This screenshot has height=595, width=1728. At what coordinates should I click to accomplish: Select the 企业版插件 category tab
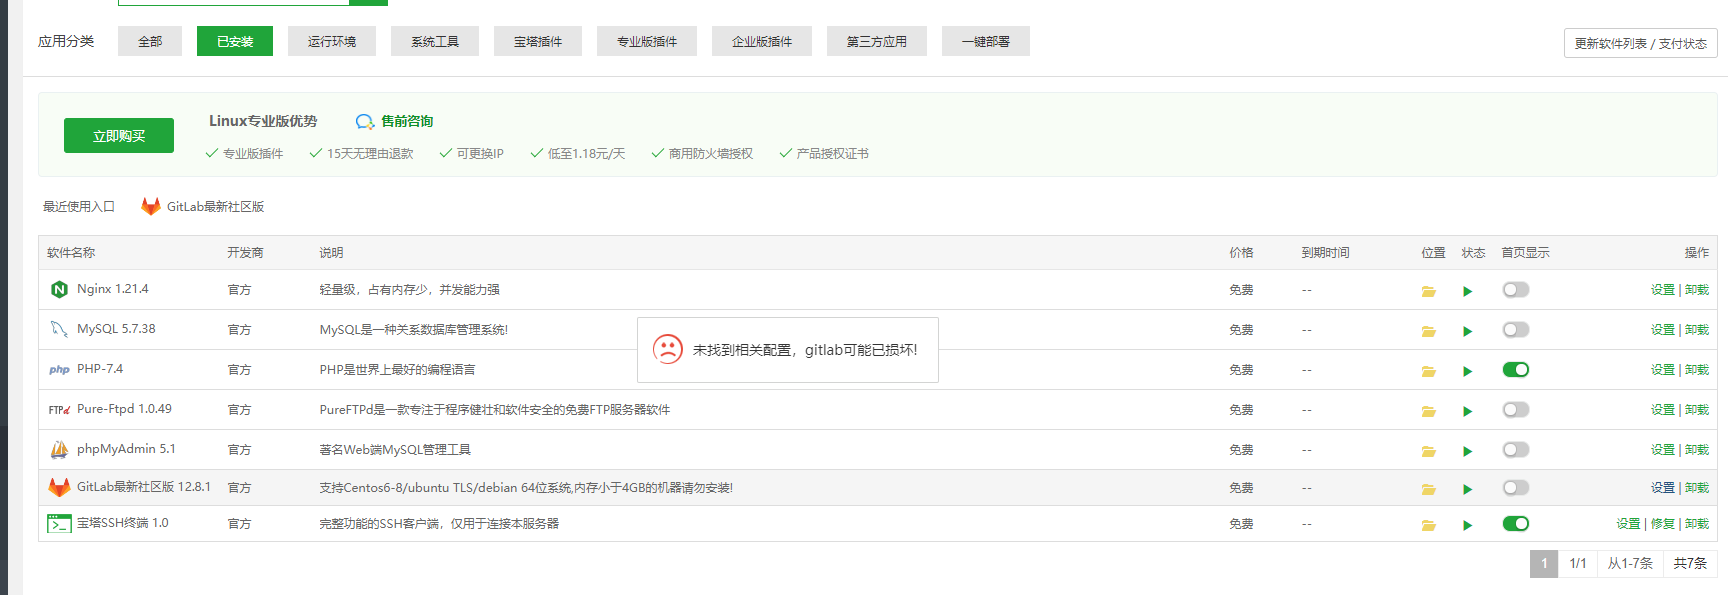[762, 41]
